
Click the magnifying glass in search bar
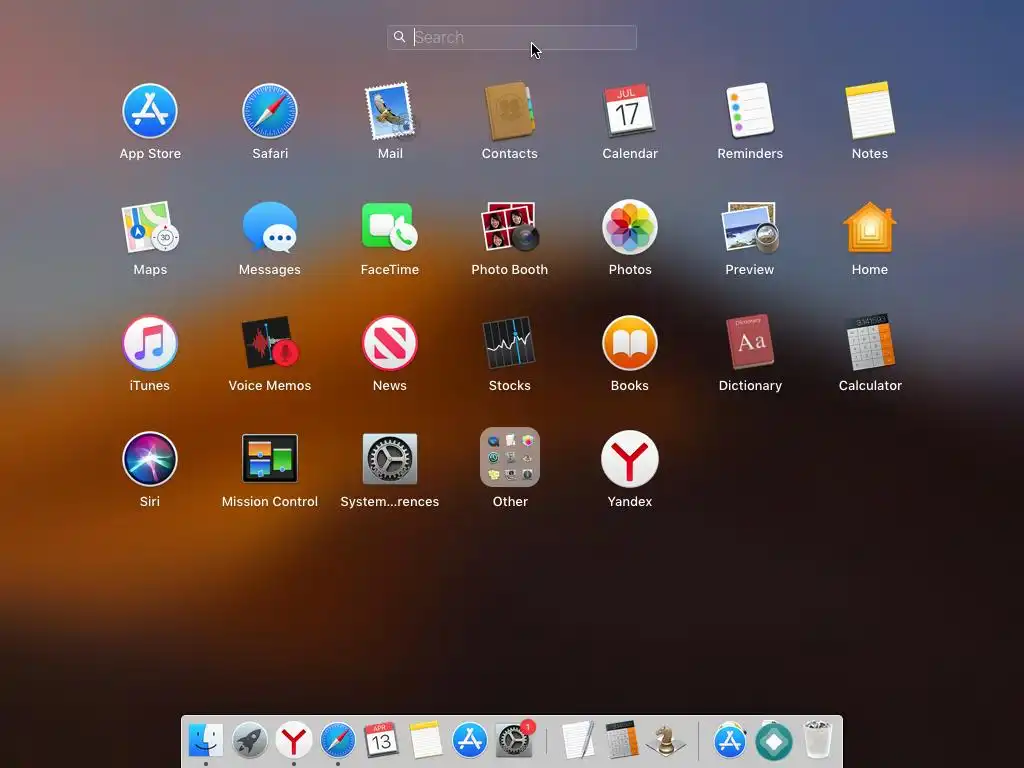pos(400,37)
